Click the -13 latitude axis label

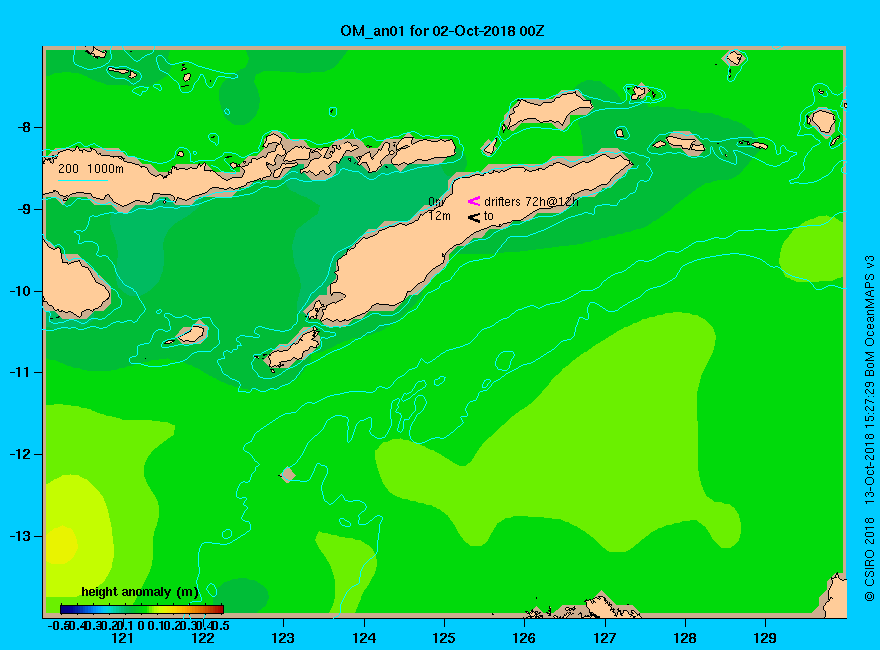coord(20,536)
